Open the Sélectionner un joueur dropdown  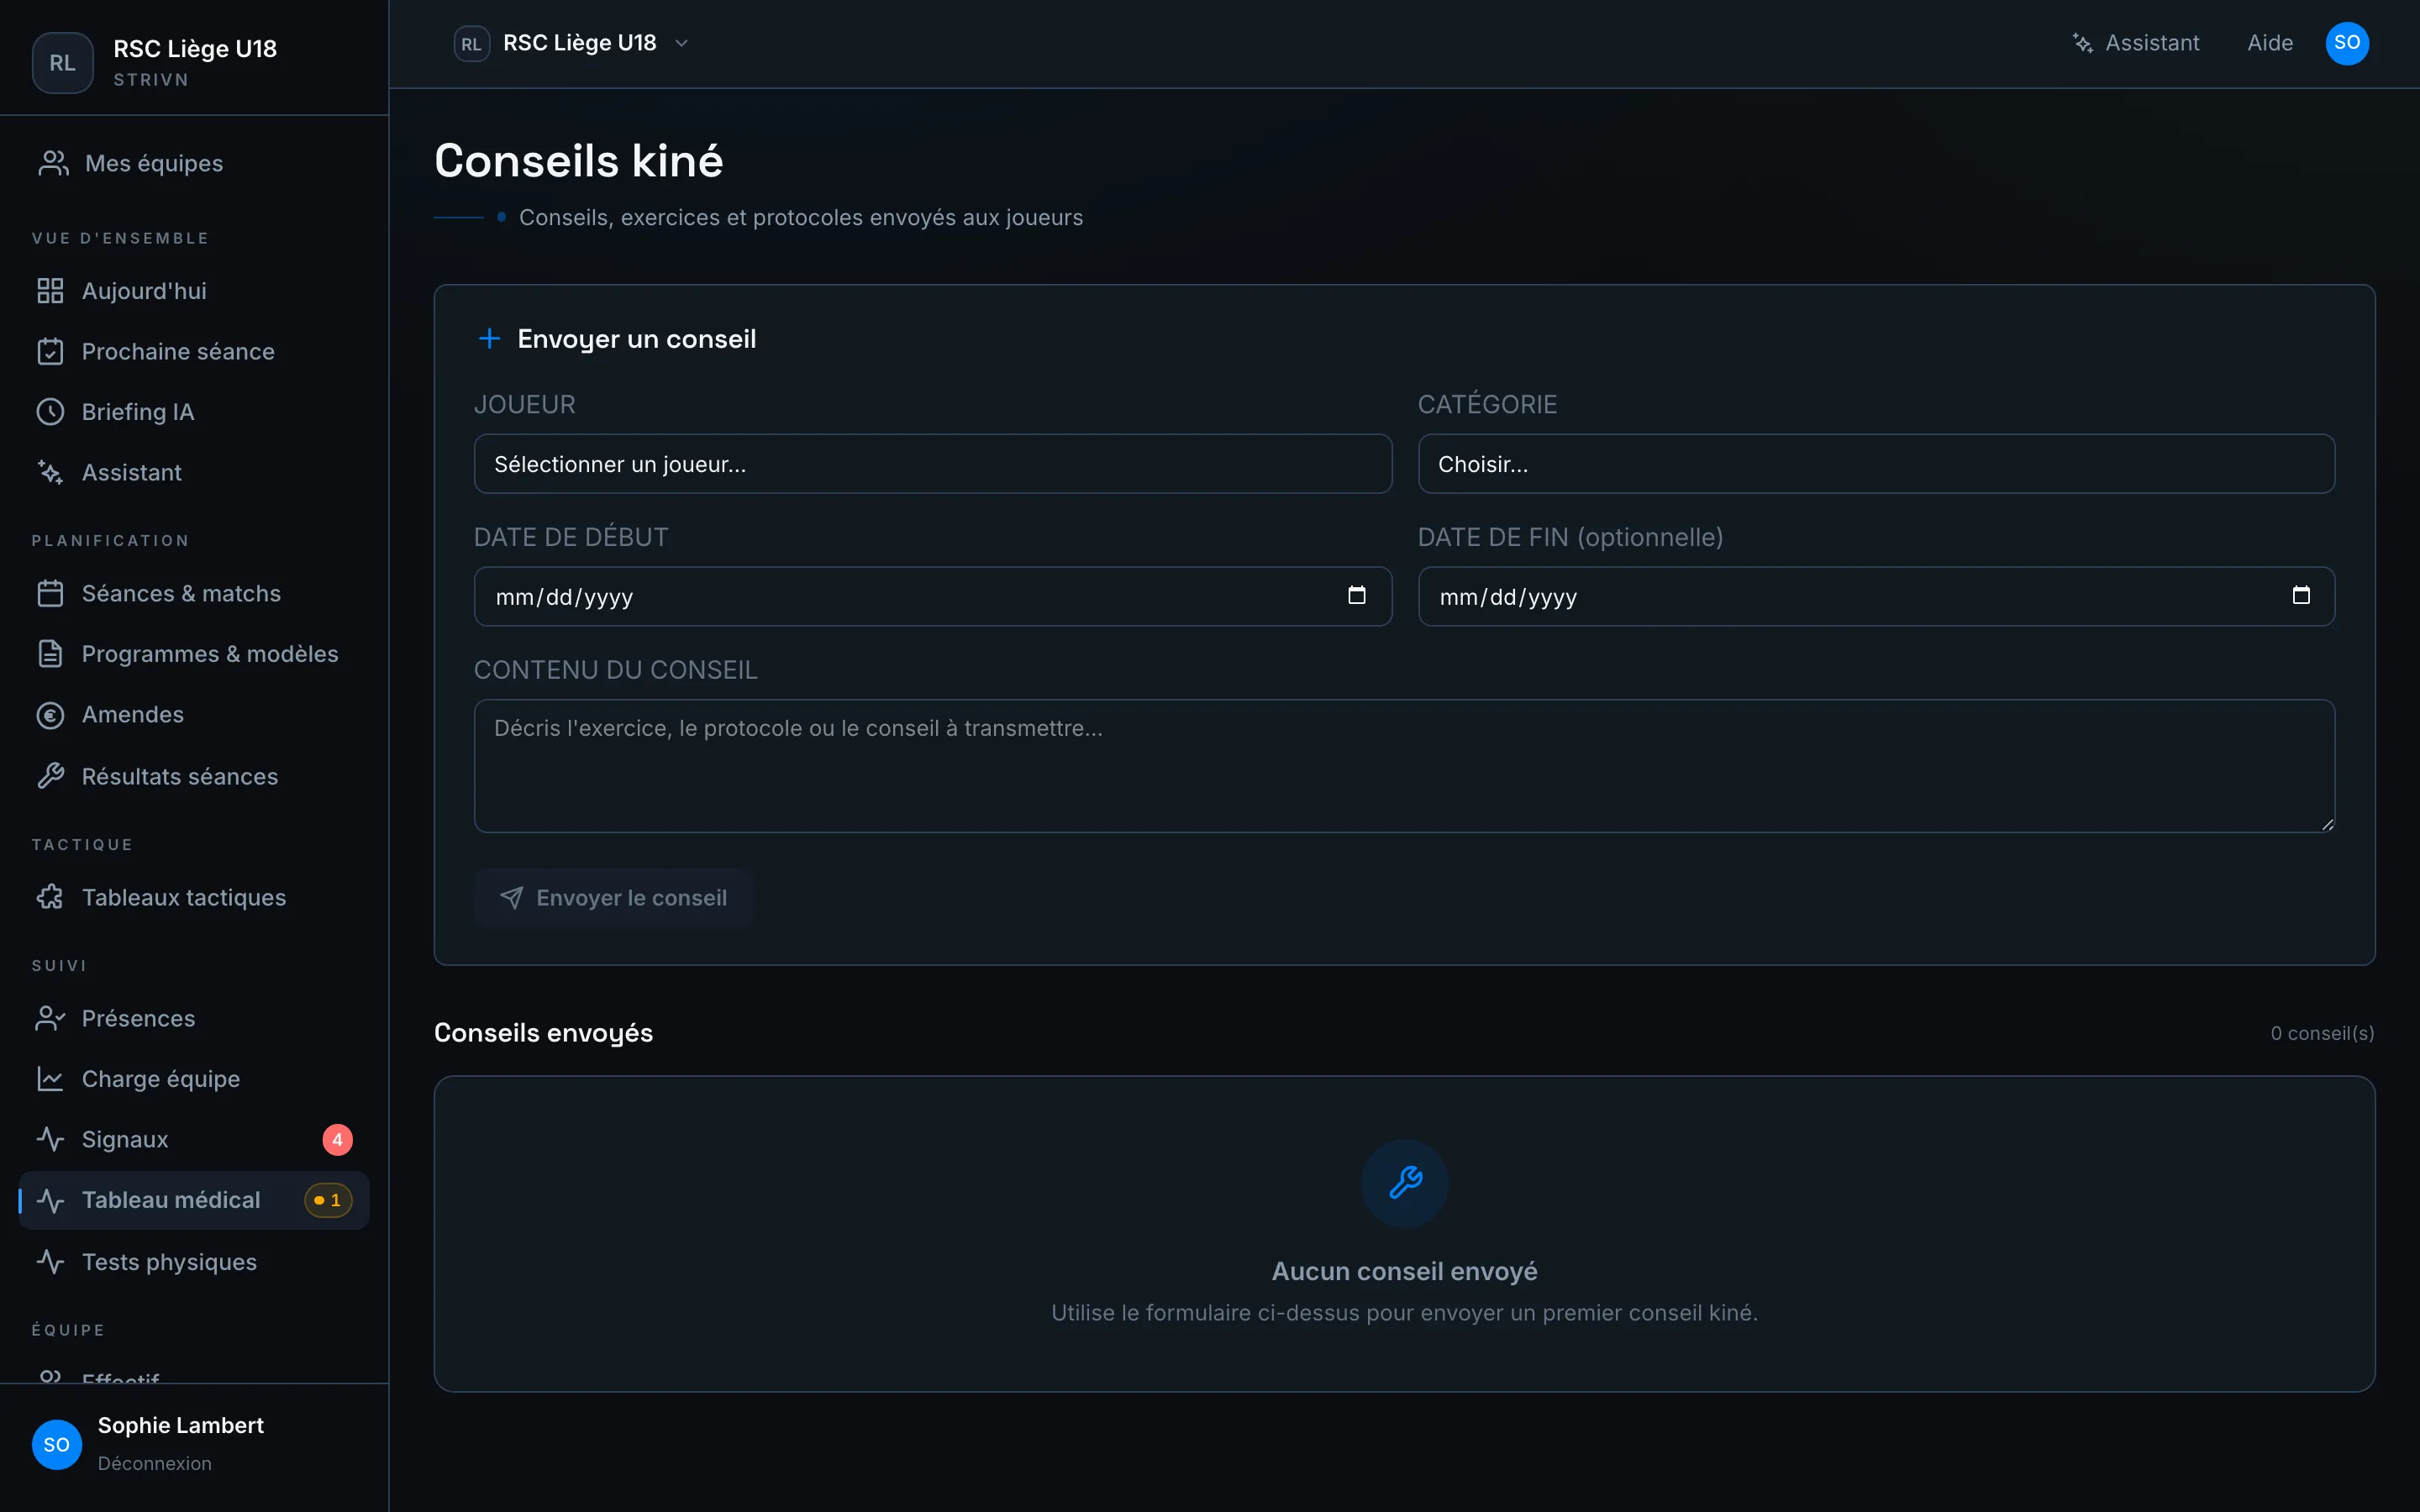pyautogui.click(x=932, y=464)
